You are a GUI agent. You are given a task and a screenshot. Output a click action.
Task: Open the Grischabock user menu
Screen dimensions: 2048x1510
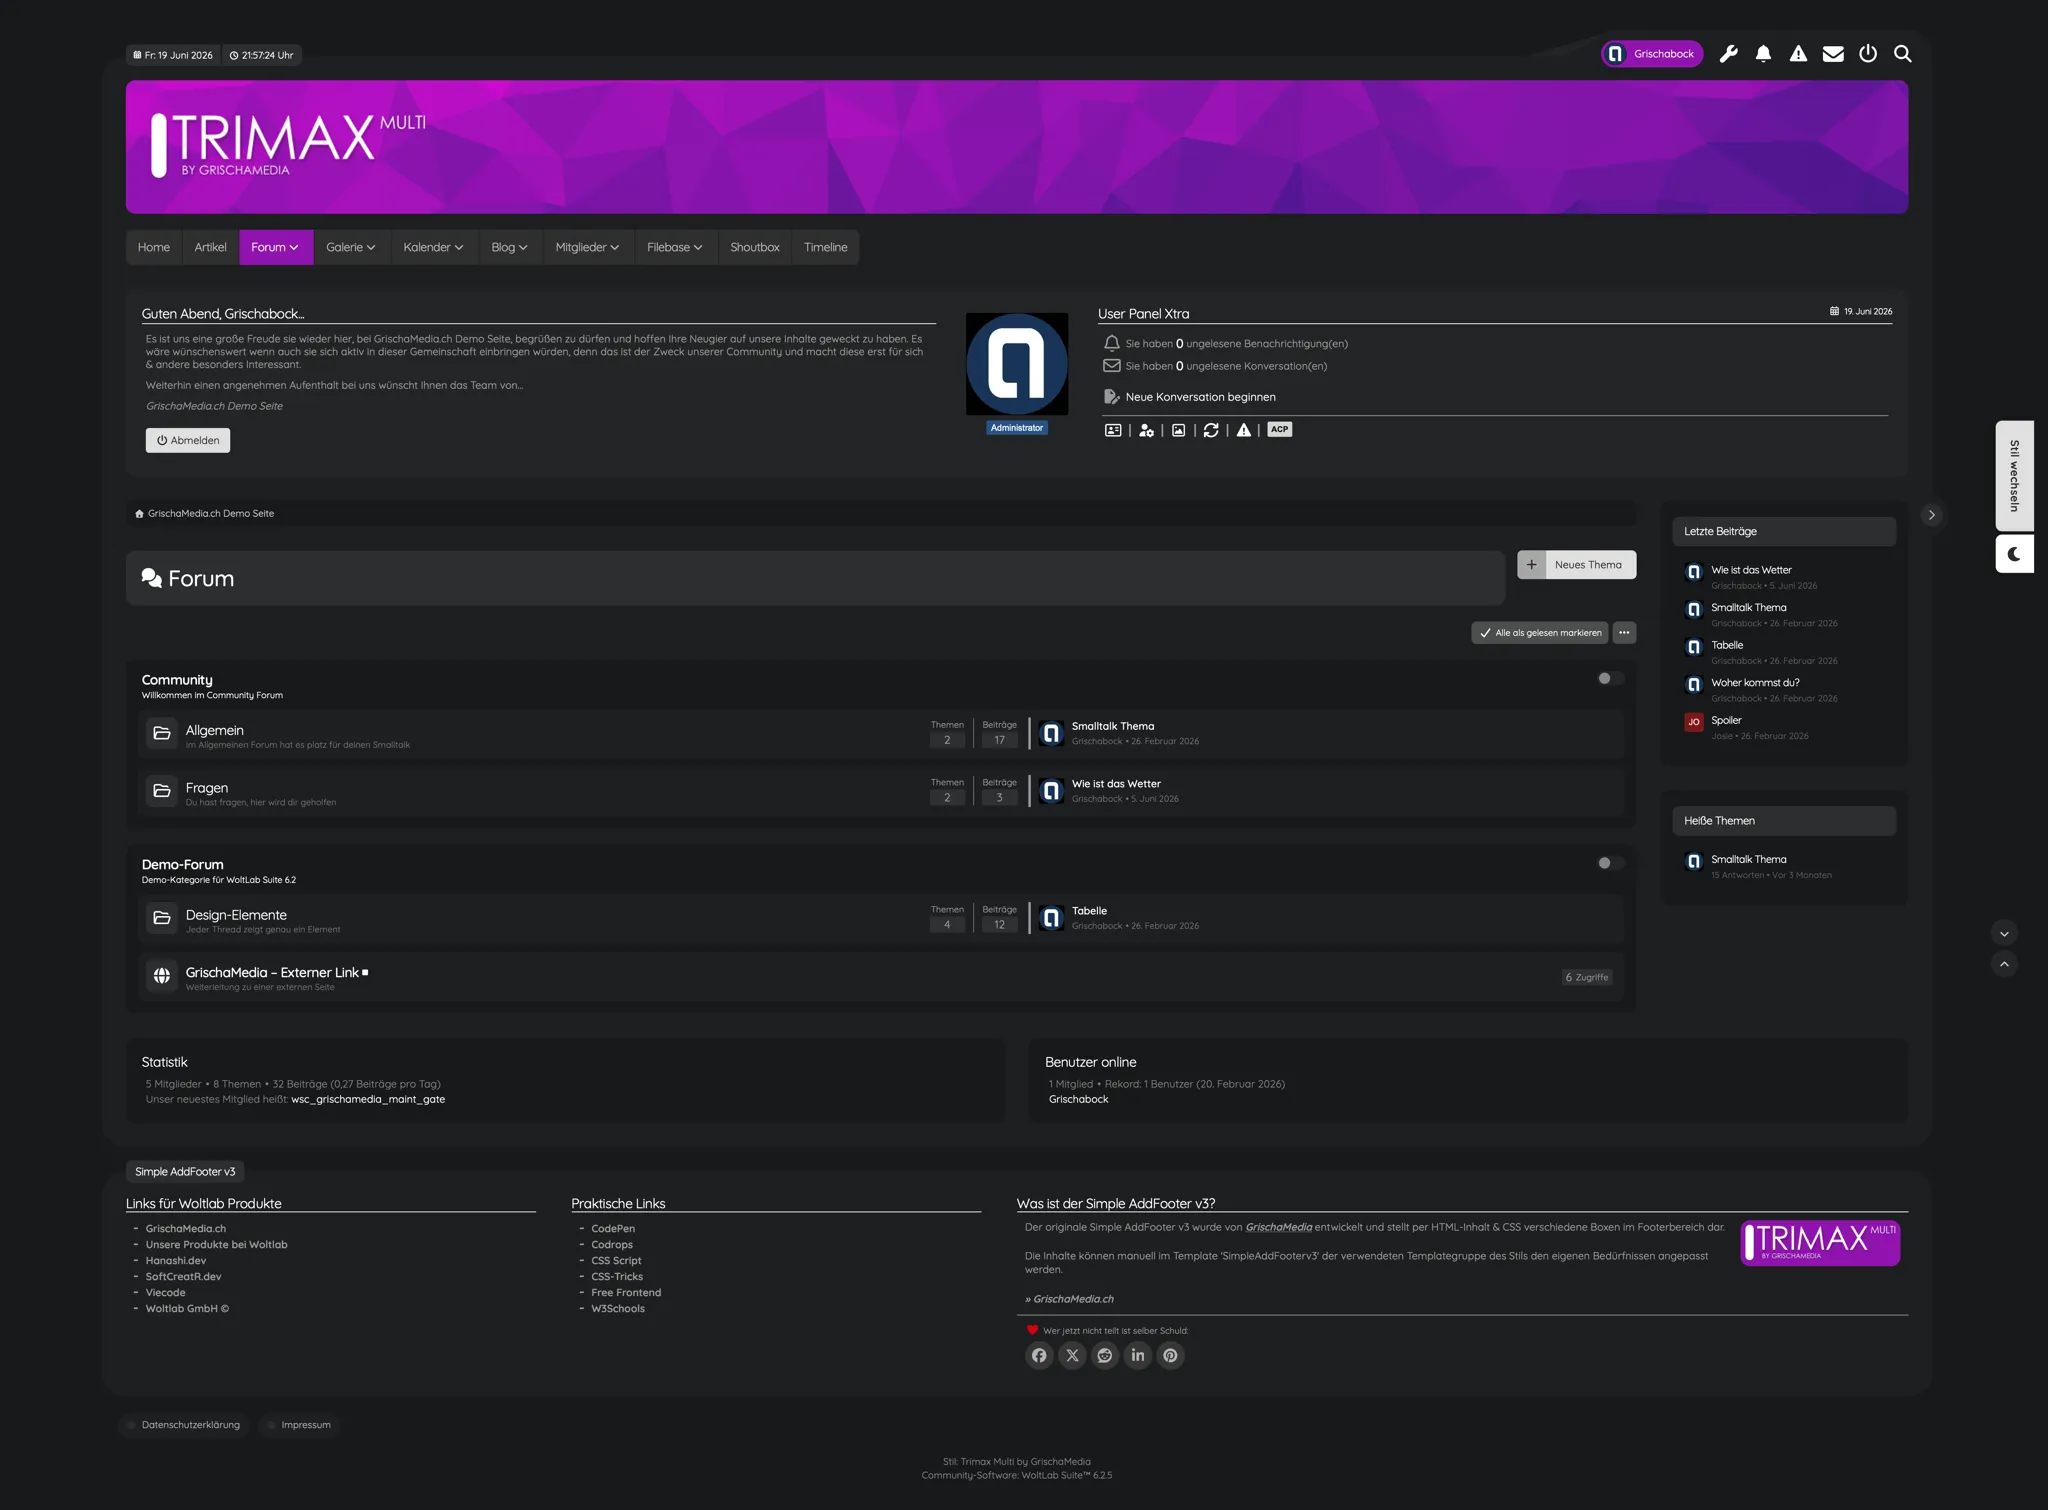[x=1652, y=54]
